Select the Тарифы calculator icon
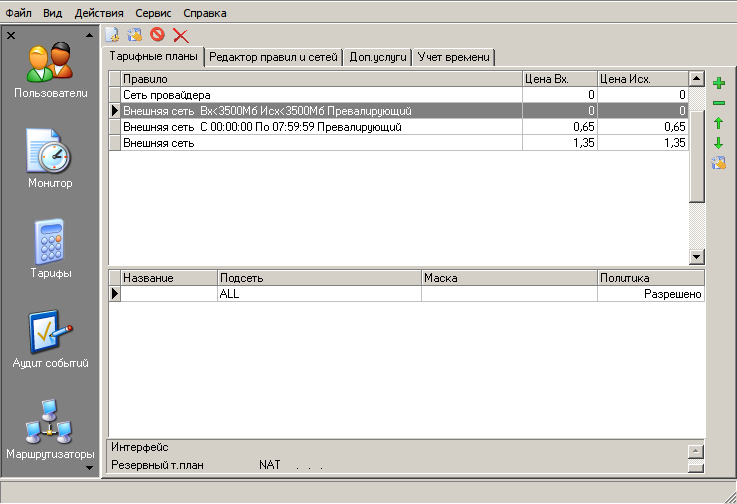The image size is (737, 504). 50,242
